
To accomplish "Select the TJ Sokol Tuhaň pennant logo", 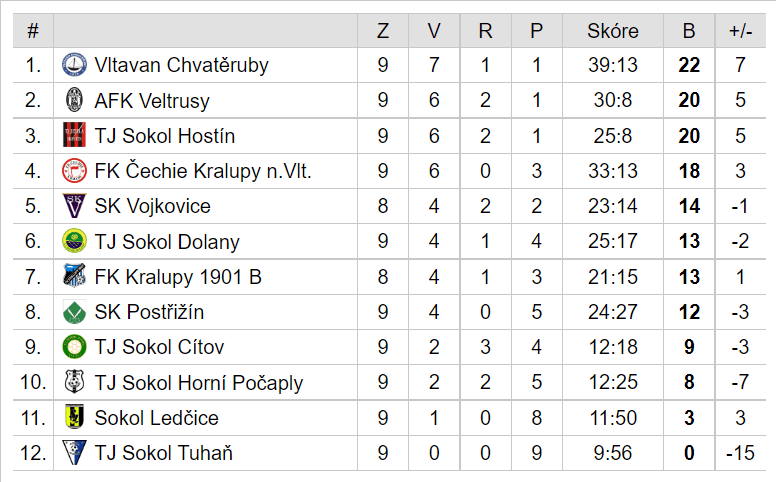I will click(x=74, y=453).
